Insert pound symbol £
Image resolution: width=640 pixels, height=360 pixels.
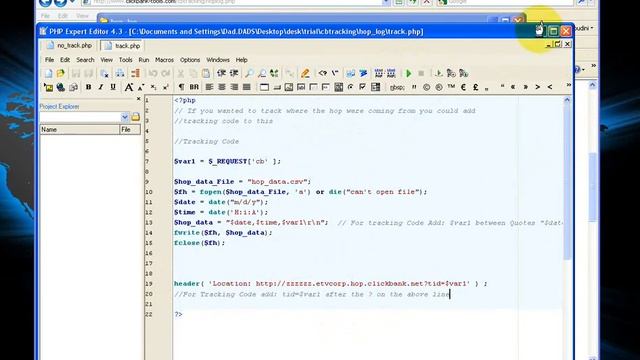tap(476, 87)
